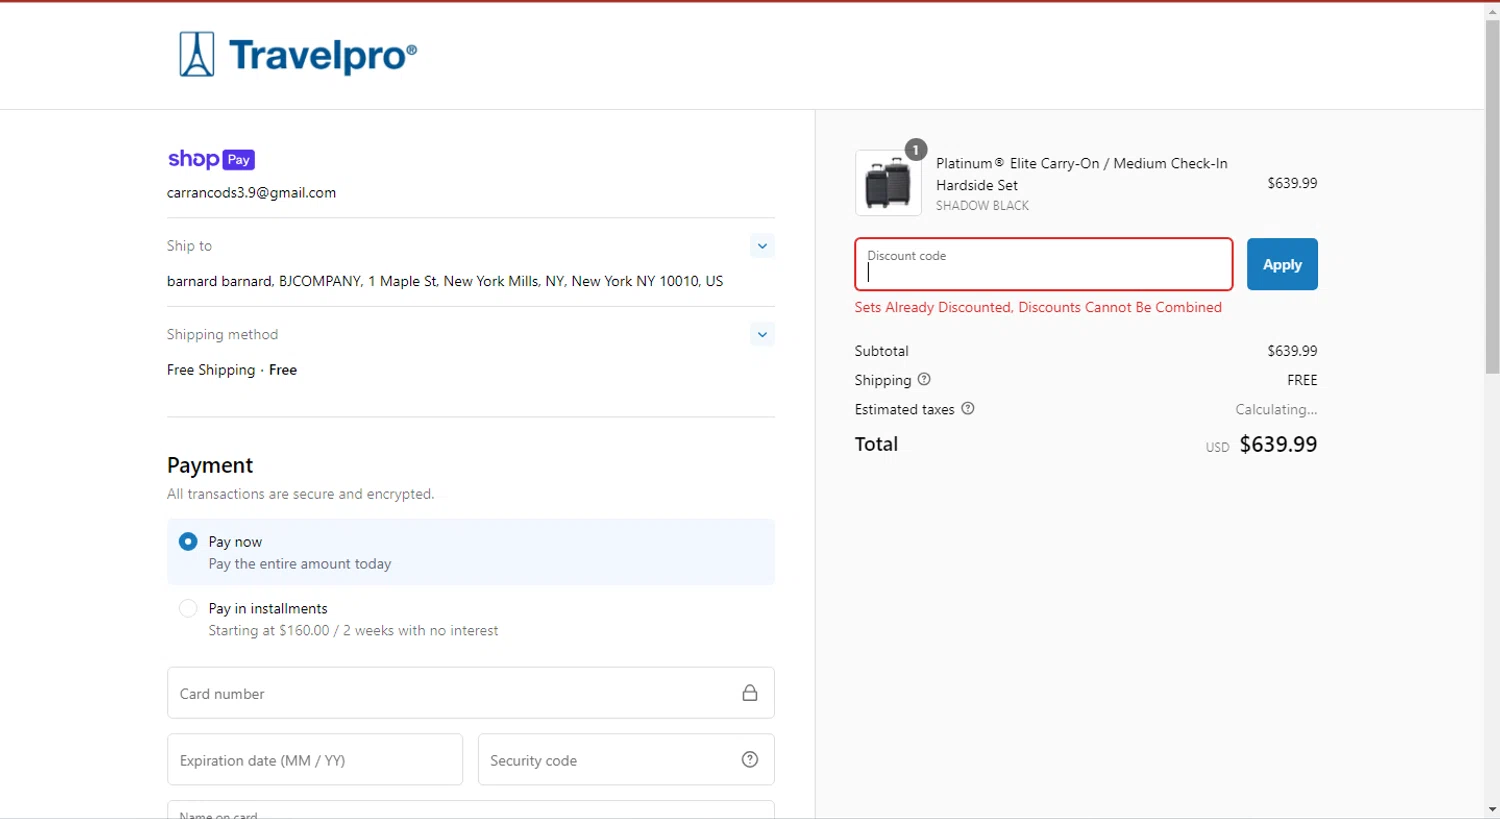1500x819 pixels.
Task: Click the Free Shipping method text
Action: pyautogui.click(x=232, y=370)
